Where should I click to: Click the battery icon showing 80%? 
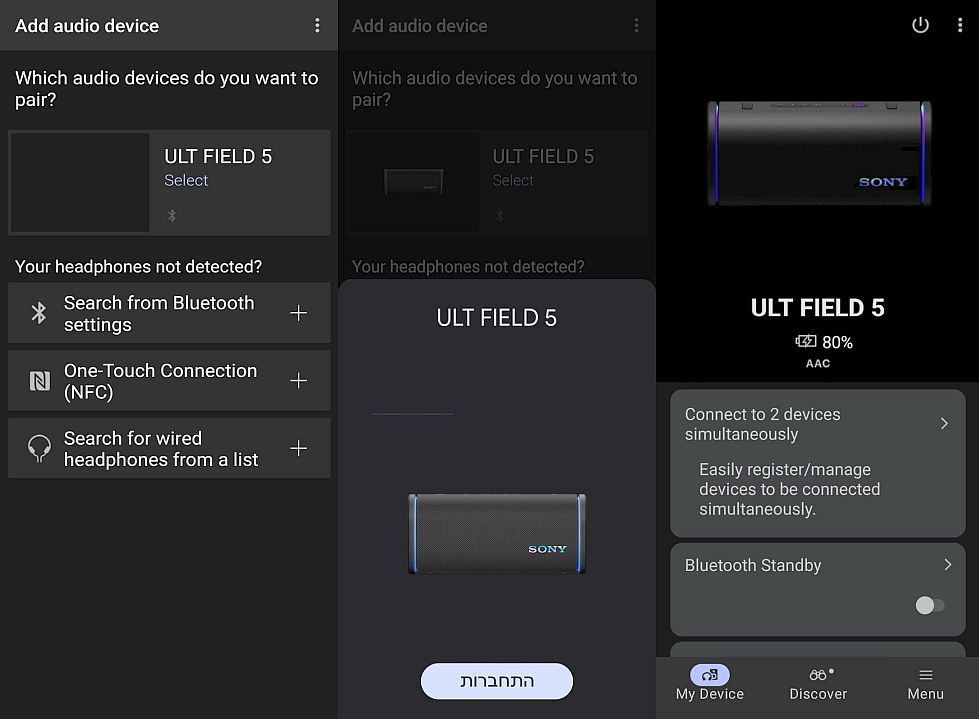805,342
